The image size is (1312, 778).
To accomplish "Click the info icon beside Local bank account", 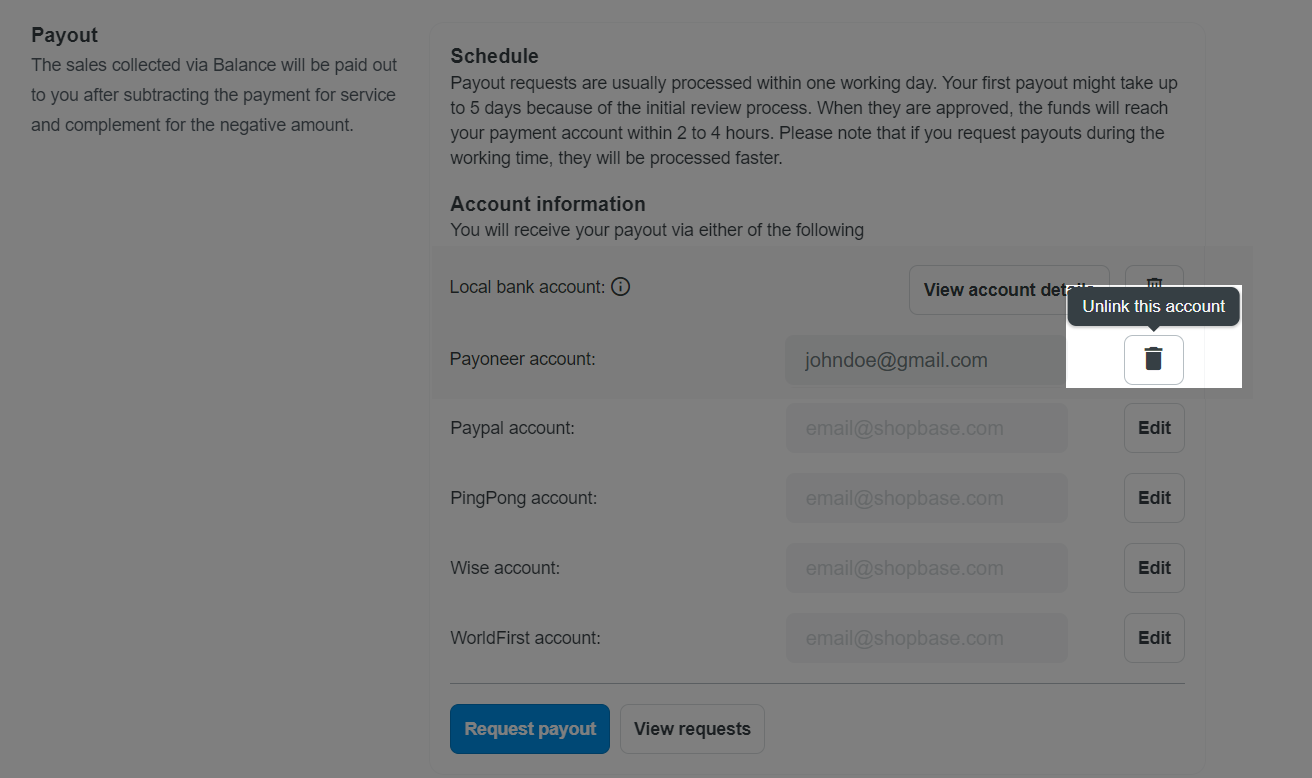I will [620, 287].
